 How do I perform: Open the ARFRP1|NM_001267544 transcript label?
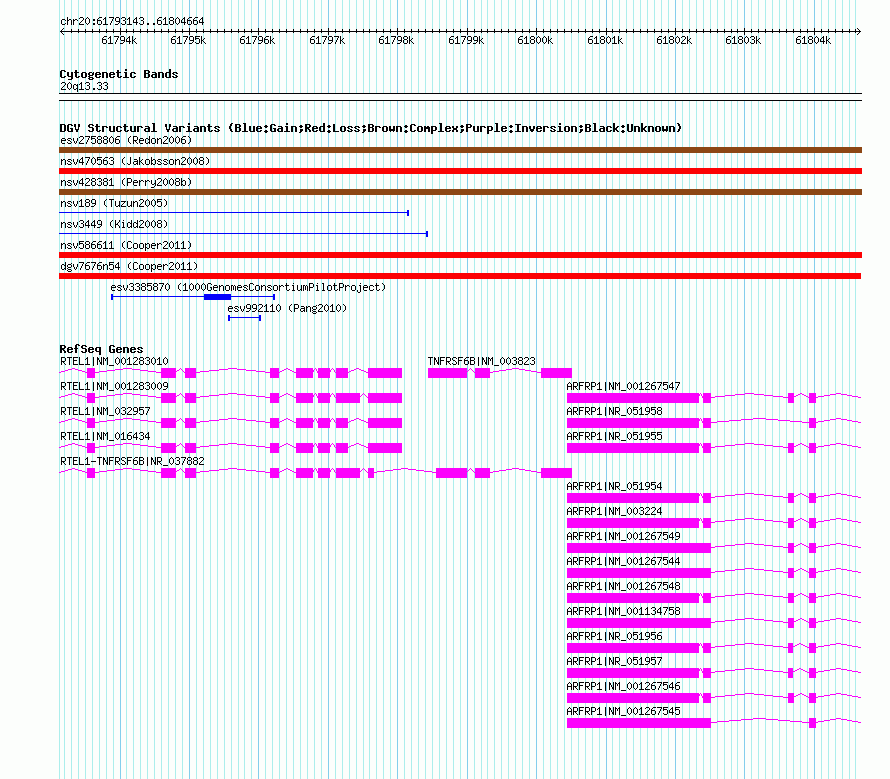623,561
